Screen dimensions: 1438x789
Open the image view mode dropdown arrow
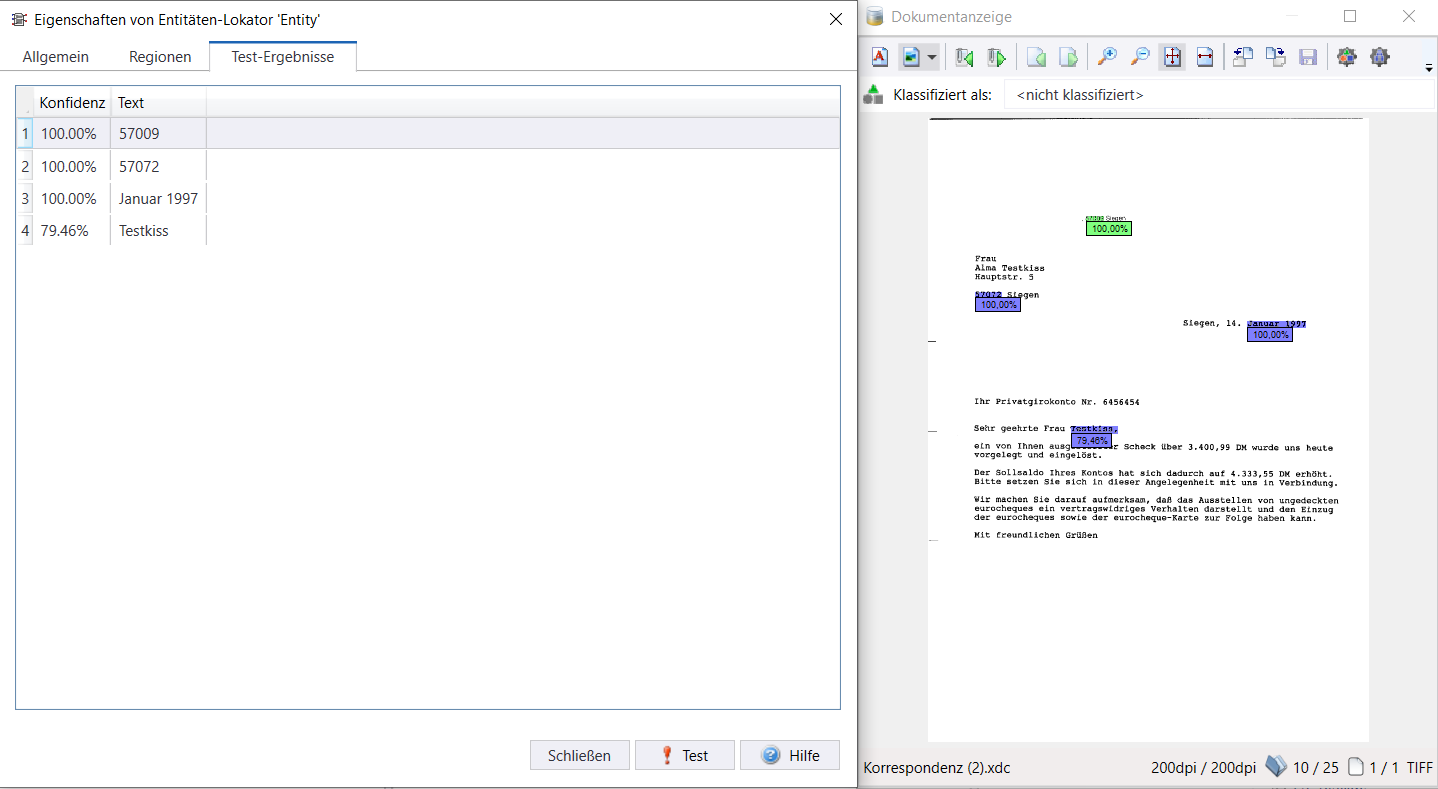932,57
